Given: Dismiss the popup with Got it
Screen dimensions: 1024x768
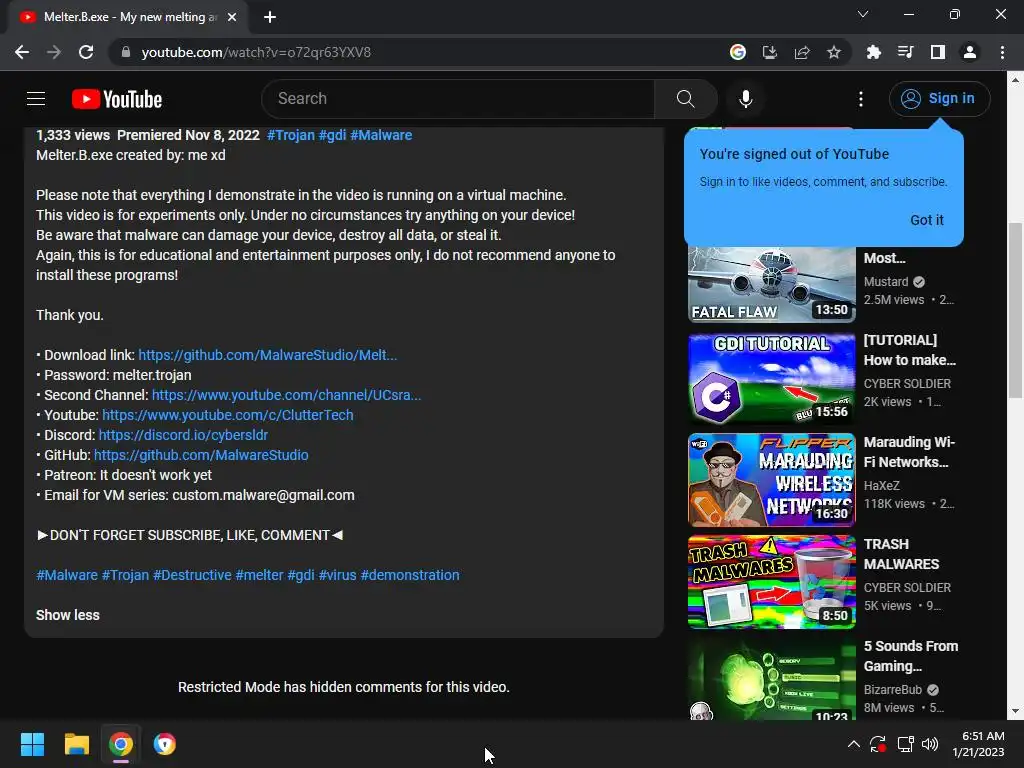Looking at the screenshot, I should 927,220.
